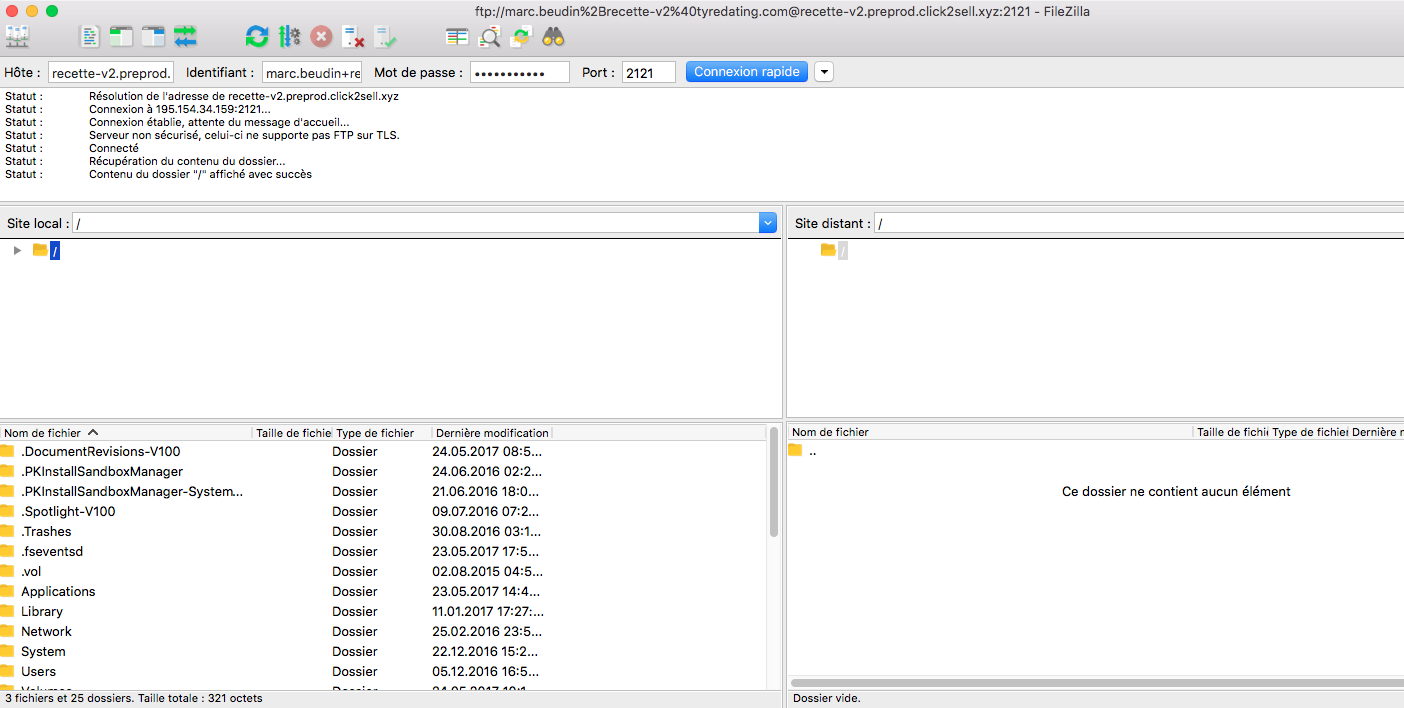Click the Connexion rapide button
Viewport: 1404px width, 708px height.
pos(747,72)
